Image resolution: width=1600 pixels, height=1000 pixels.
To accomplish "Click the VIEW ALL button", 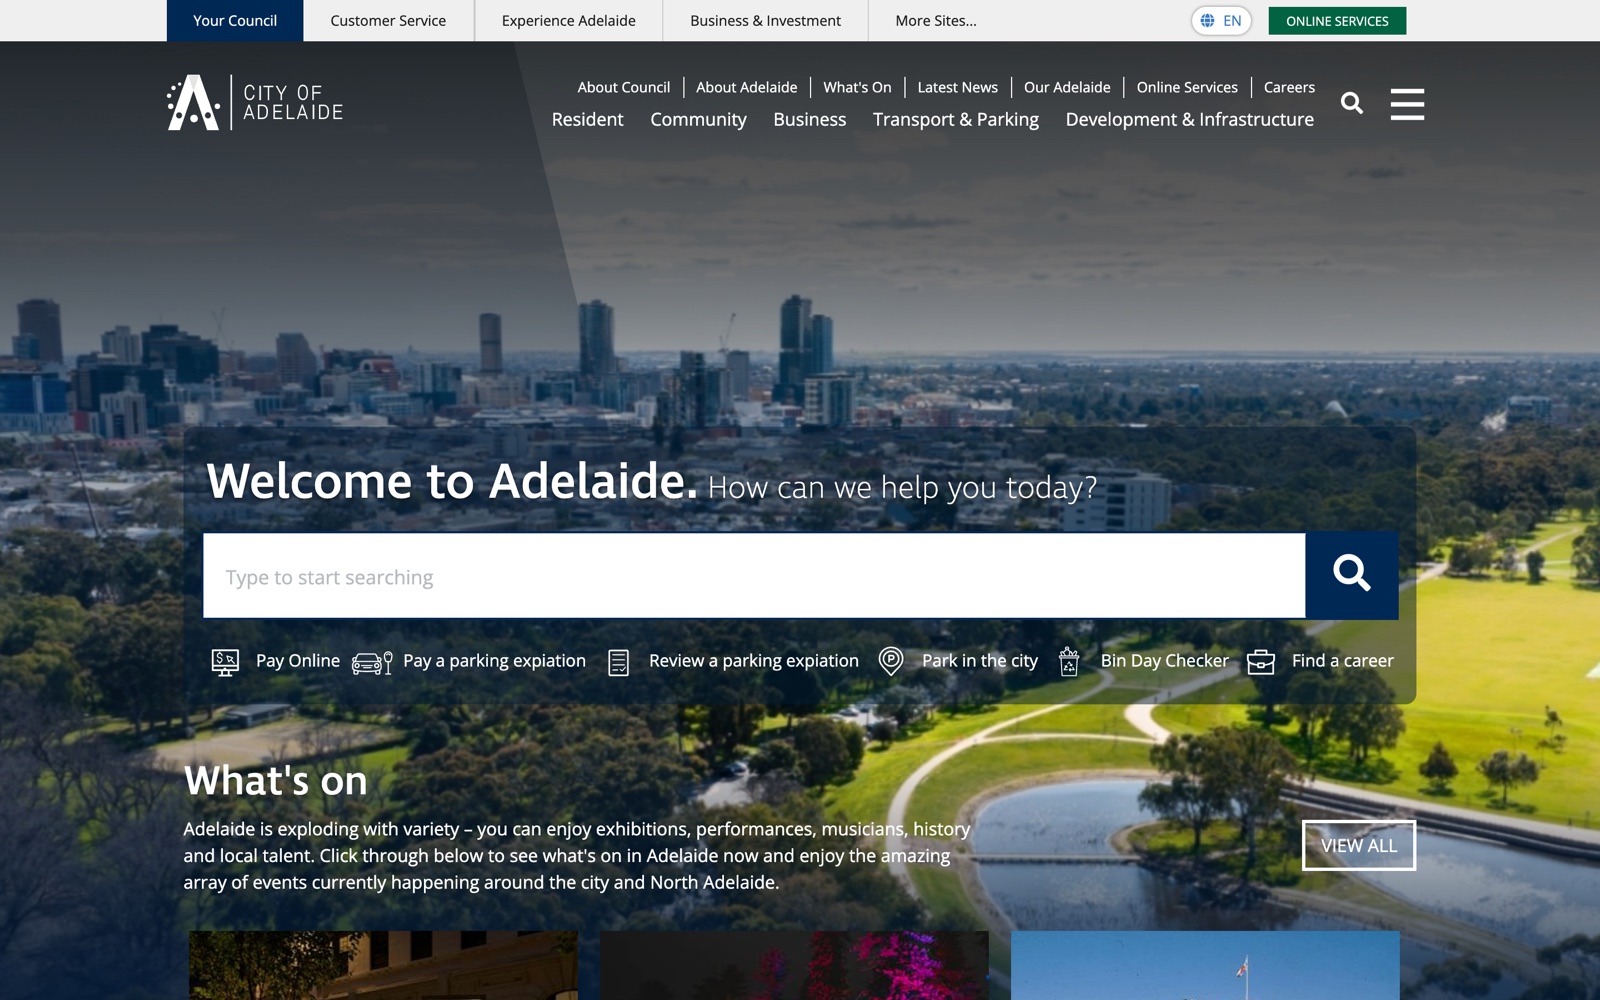I will (1359, 845).
